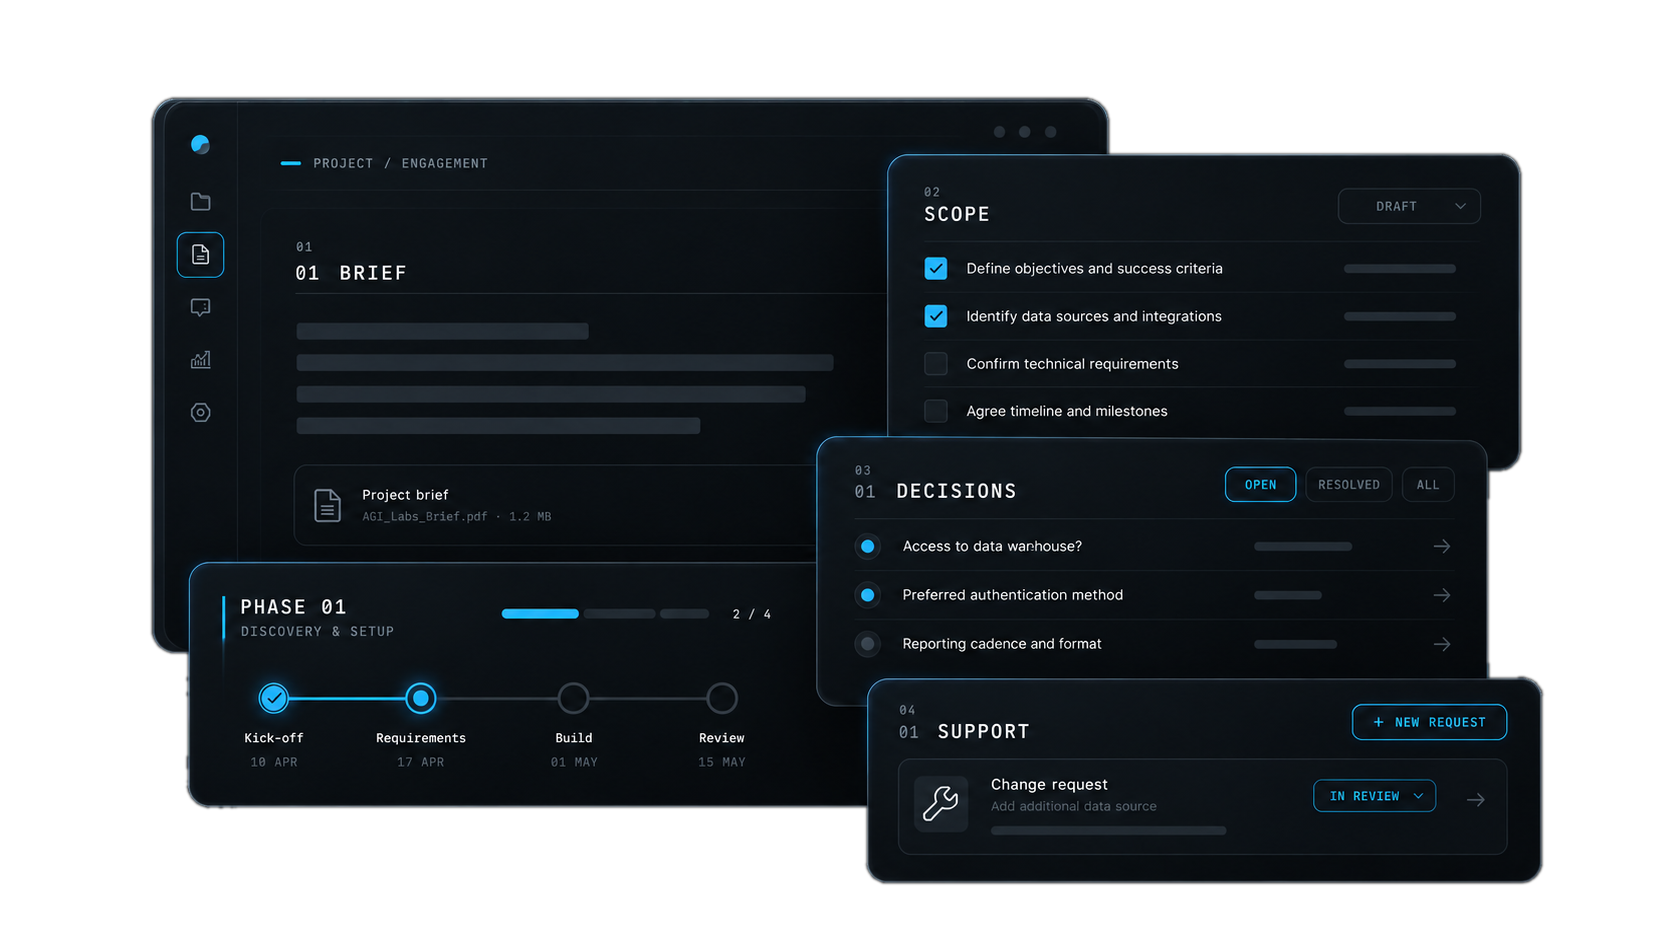Screen dimensions: 1672x941
Task: Select radio for Preferred authentication method
Action: click(x=868, y=595)
